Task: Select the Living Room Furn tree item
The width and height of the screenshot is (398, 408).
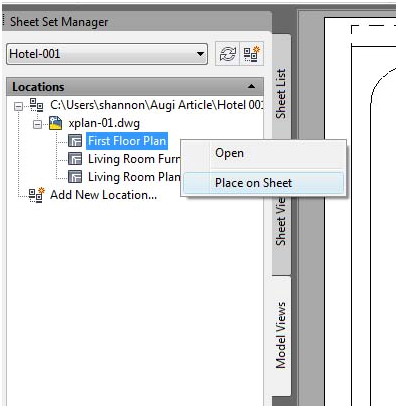Action: coord(134,159)
